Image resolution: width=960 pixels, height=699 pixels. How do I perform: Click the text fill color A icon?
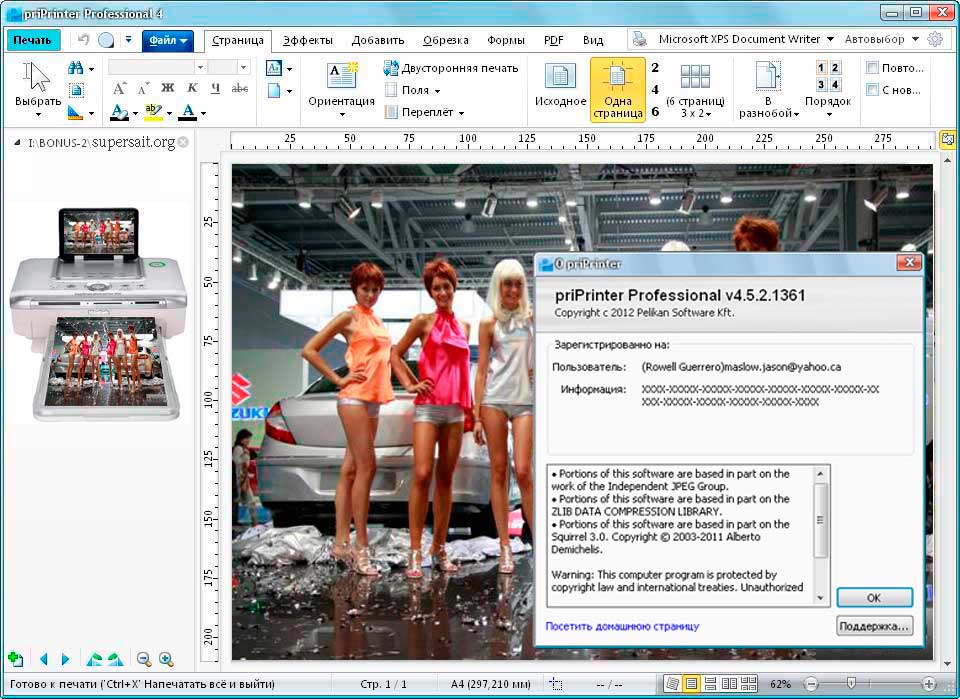click(x=119, y=112)
